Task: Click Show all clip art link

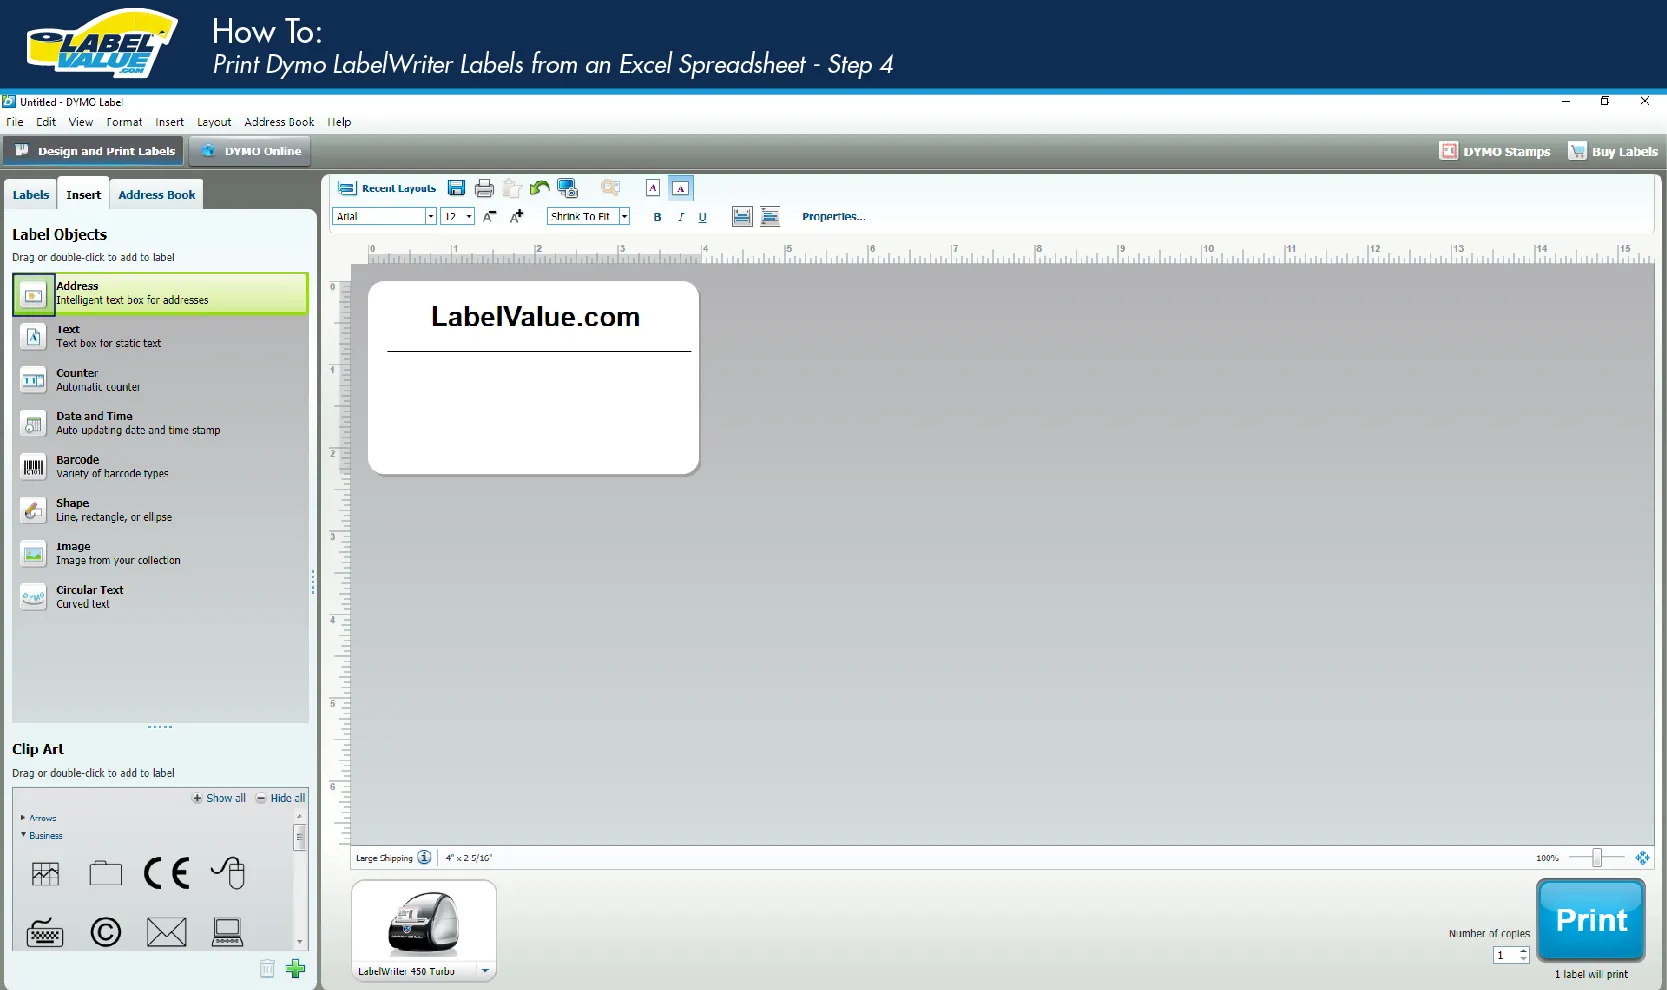Action: click(x=219, y=798)
